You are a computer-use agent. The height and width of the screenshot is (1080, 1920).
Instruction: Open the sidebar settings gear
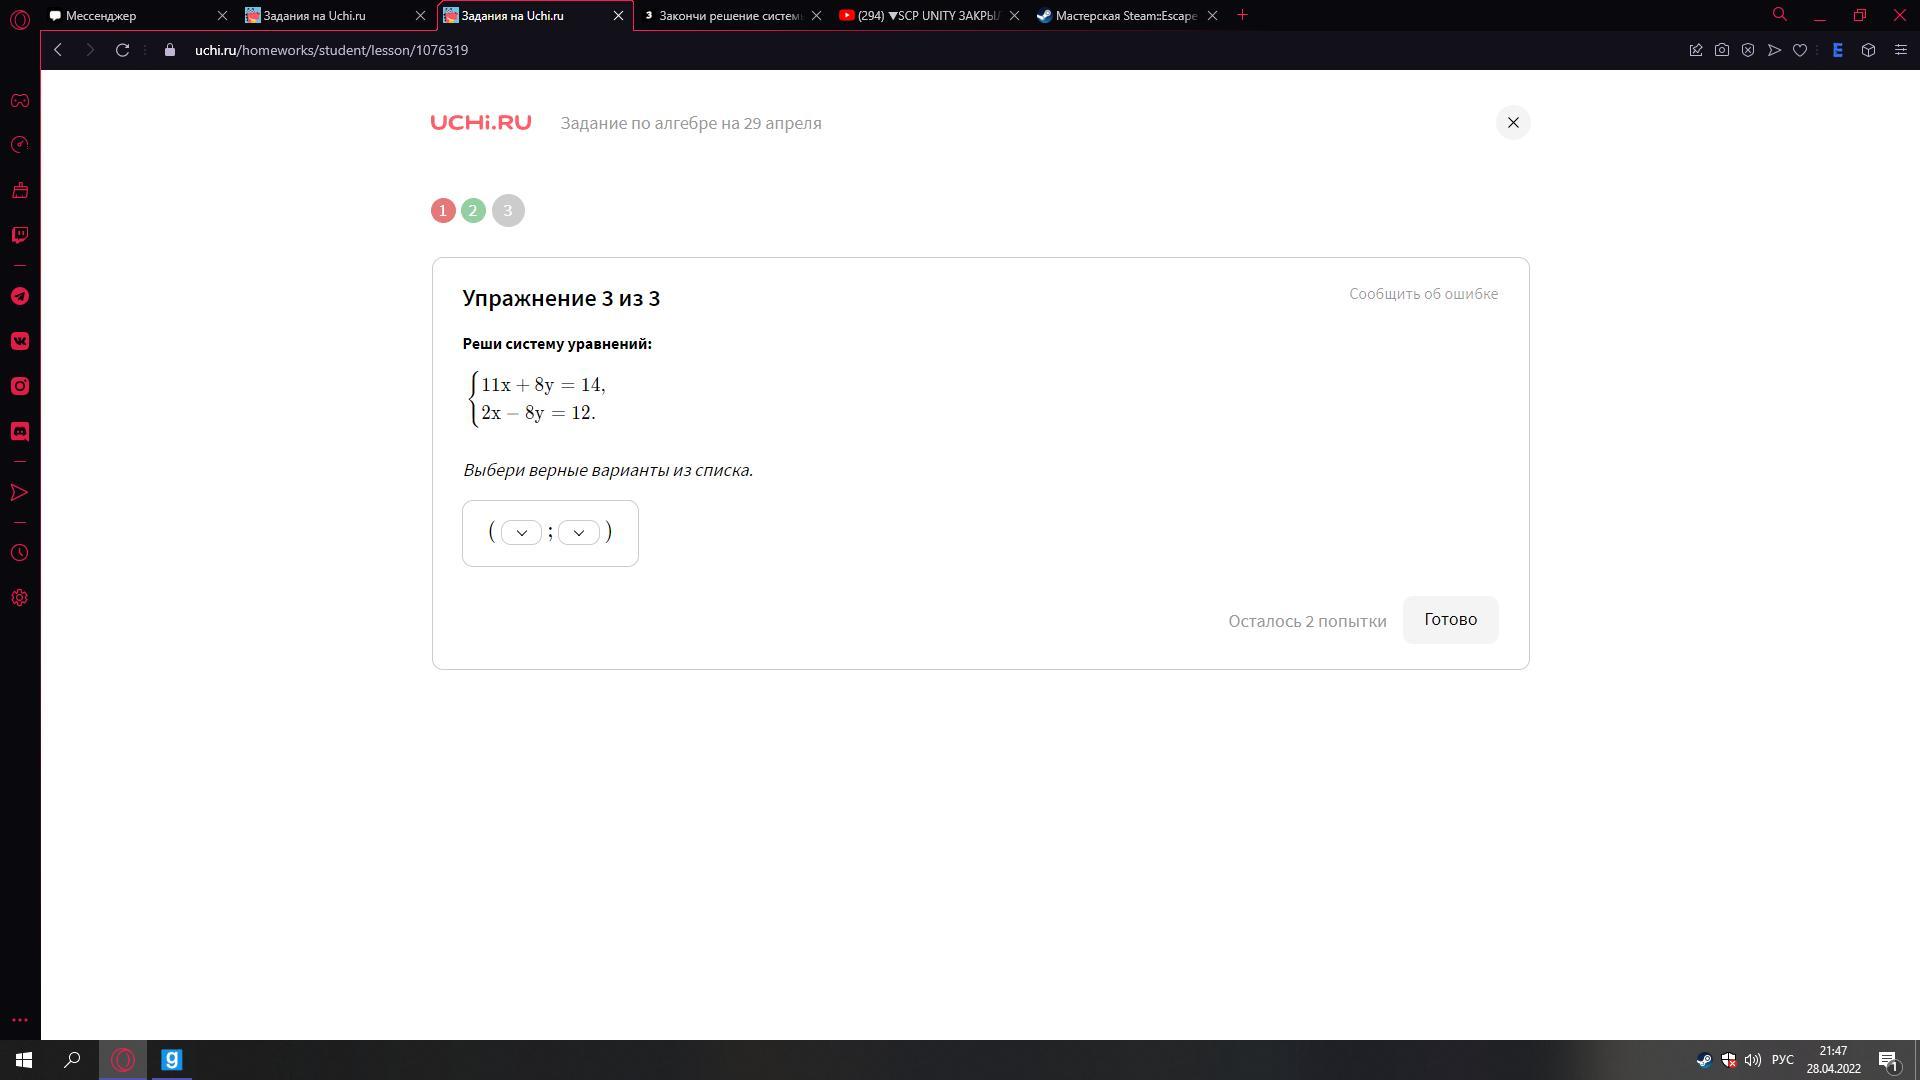coord(20,598)
